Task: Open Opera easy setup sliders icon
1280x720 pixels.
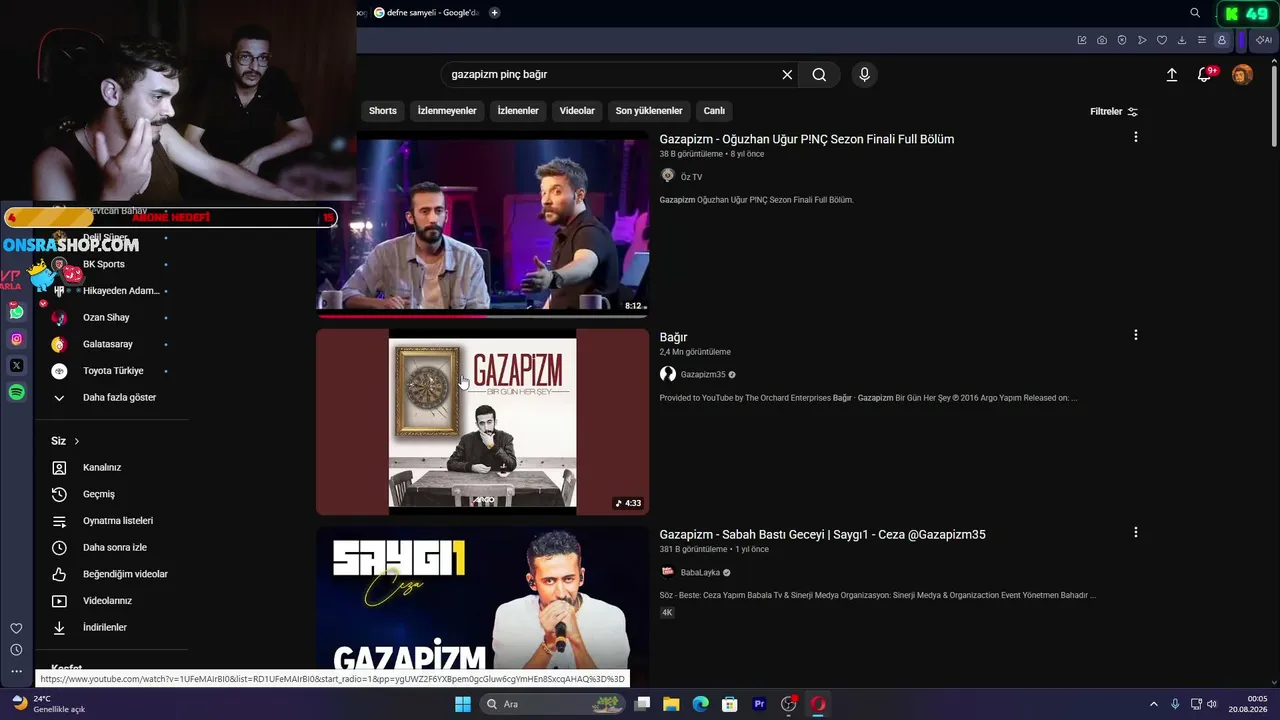Action: tap(1202, 40)
